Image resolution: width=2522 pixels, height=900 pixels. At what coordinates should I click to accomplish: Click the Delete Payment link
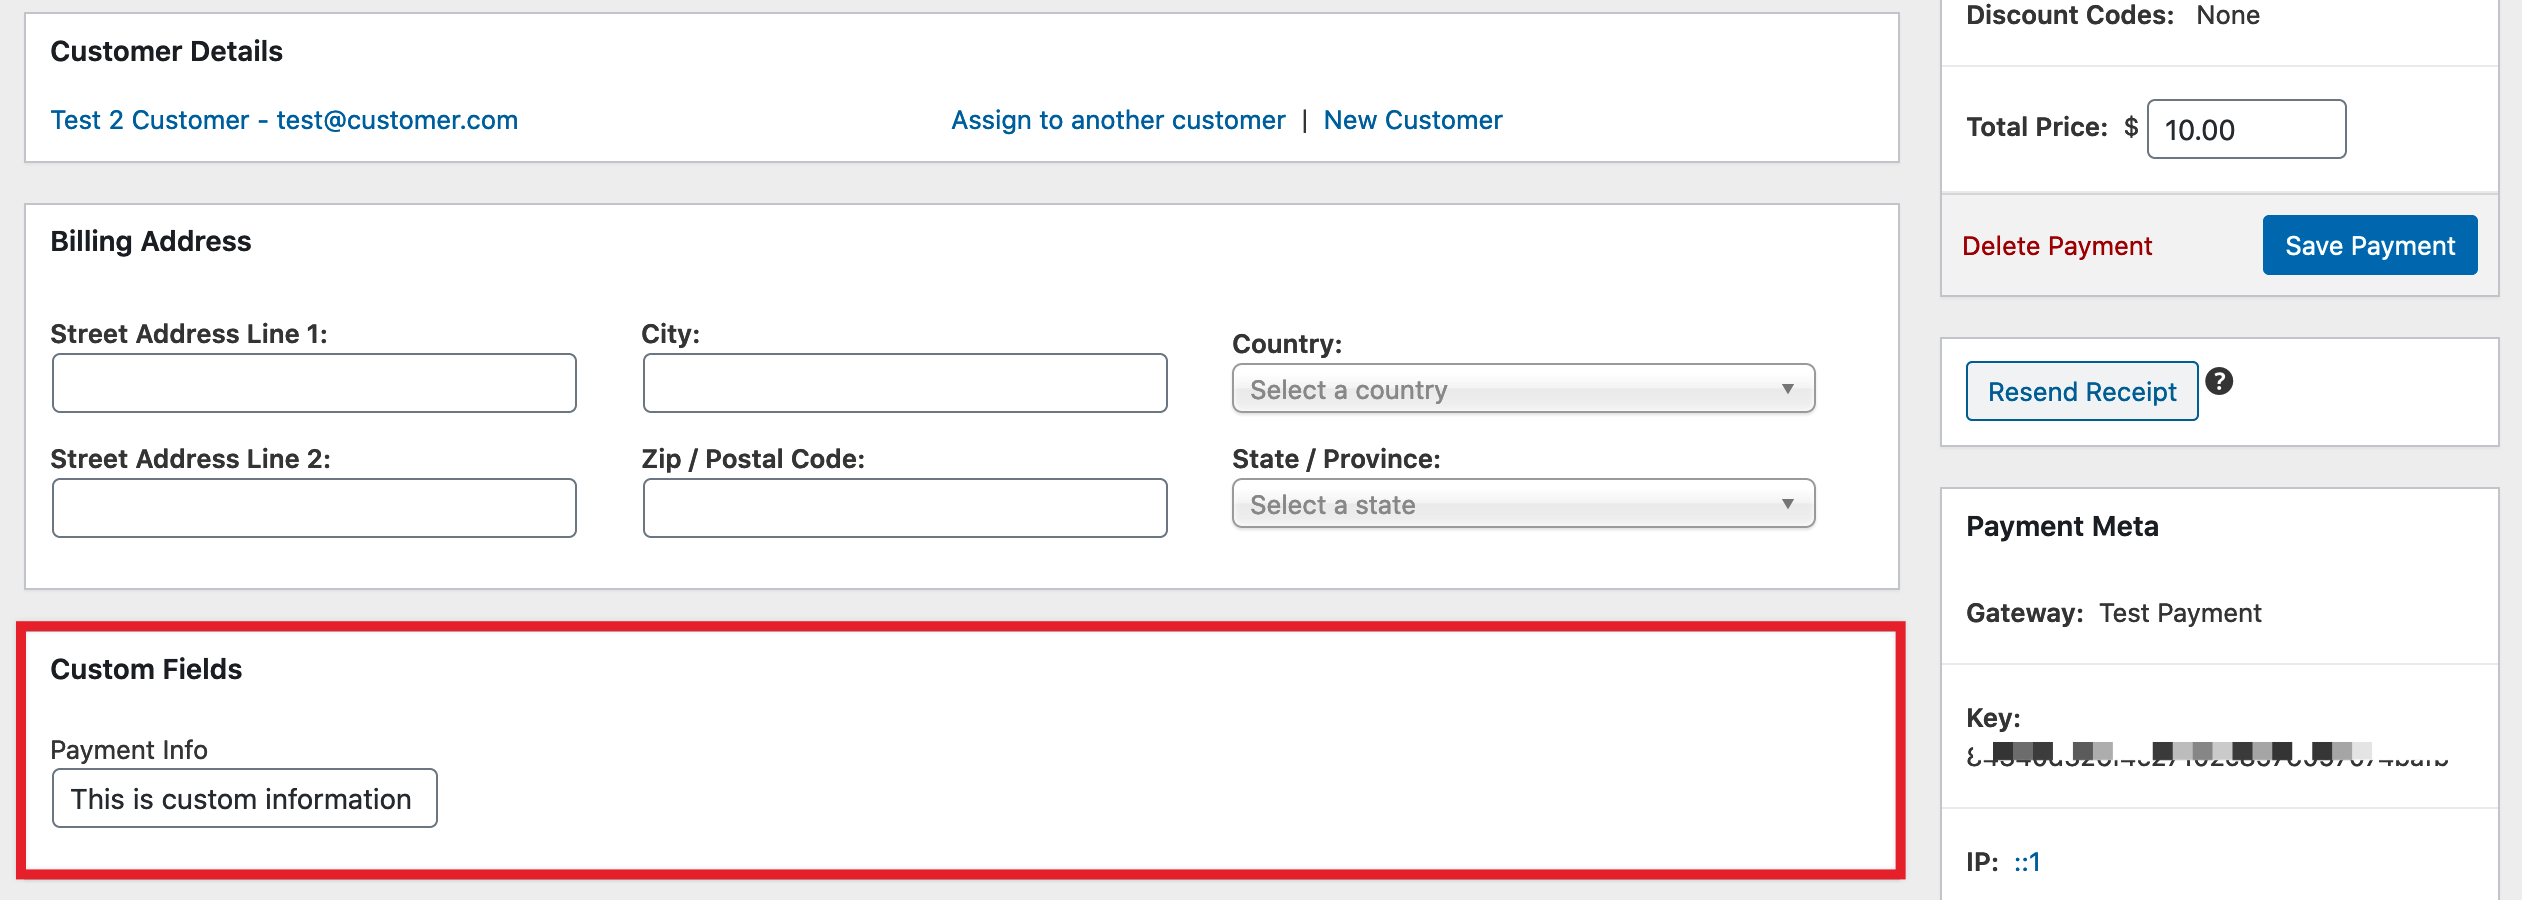pyautogui.click(x=2056, y=246)
